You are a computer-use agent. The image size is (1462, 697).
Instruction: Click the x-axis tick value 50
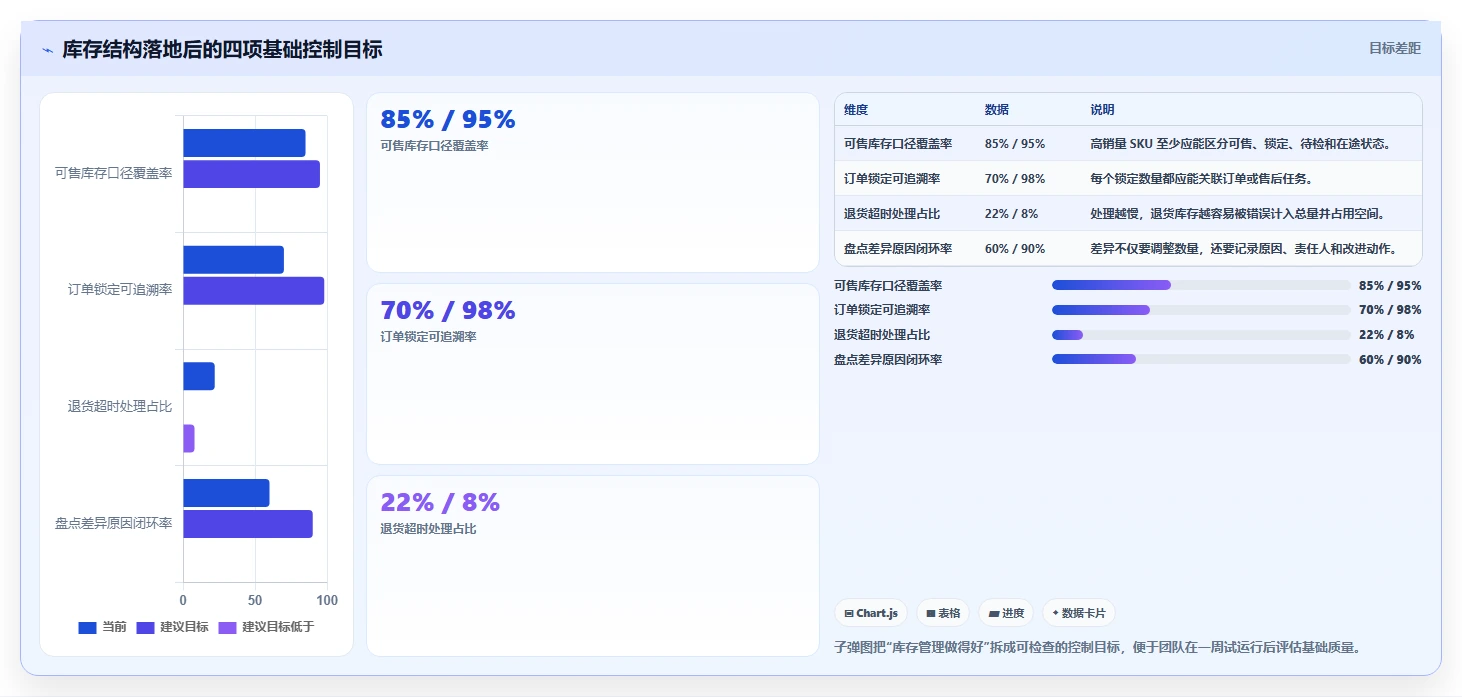(x=255, y=600)
